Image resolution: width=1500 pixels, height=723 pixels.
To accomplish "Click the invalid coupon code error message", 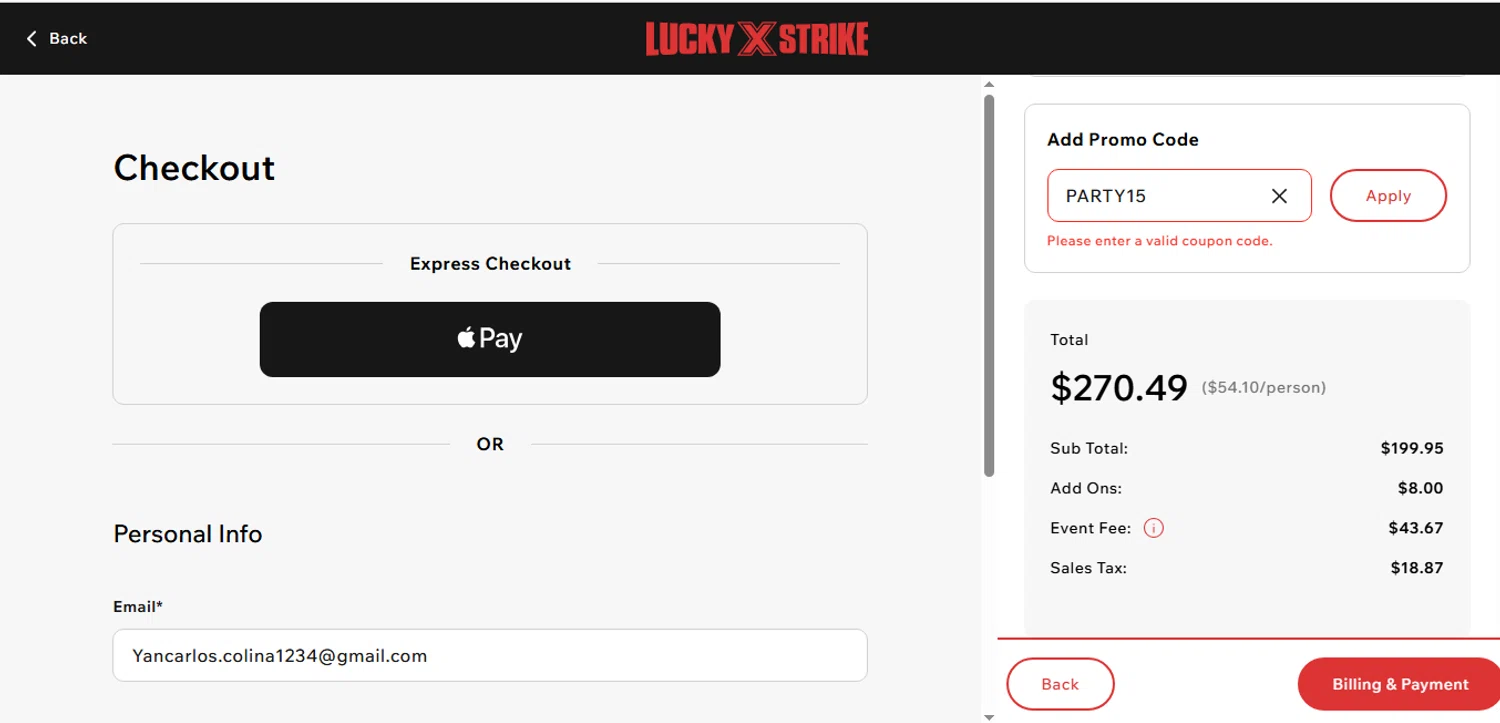I will coord(1159,241).
